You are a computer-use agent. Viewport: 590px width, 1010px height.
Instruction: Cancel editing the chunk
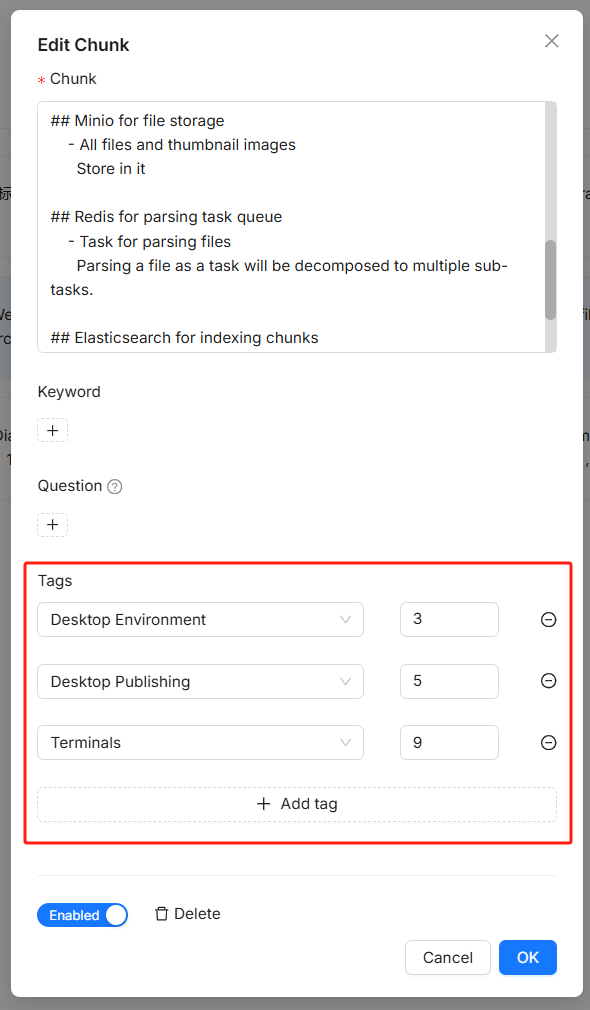pos(448,958)
